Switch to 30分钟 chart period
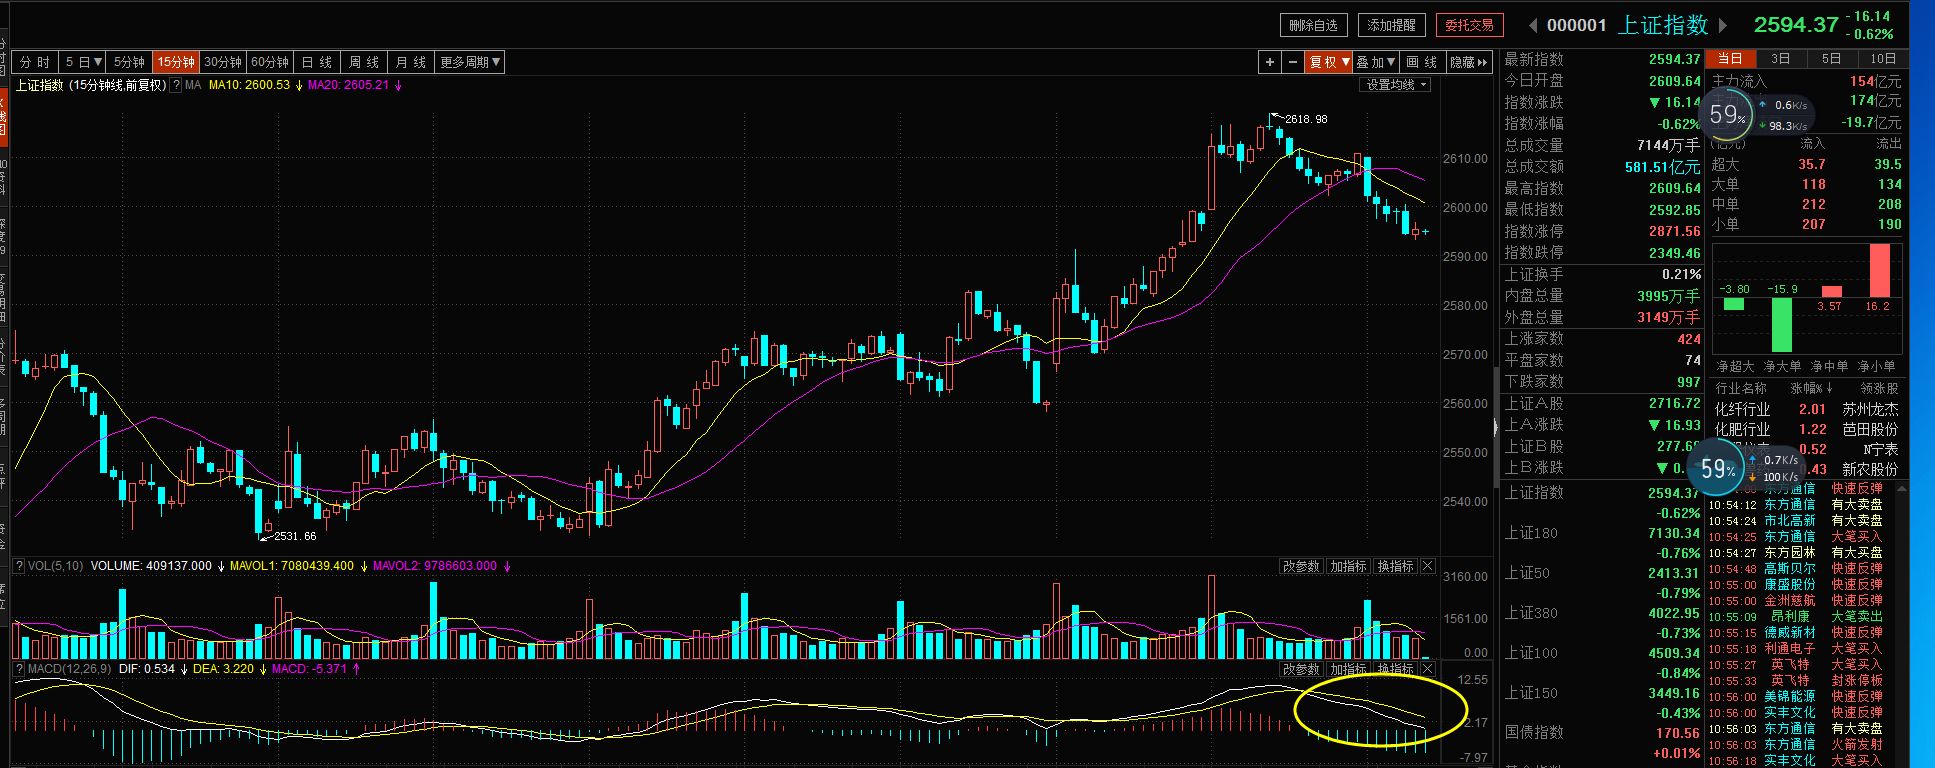This screenshot has height=768, width=1935. pyautogui.click(x=223, y=62)
